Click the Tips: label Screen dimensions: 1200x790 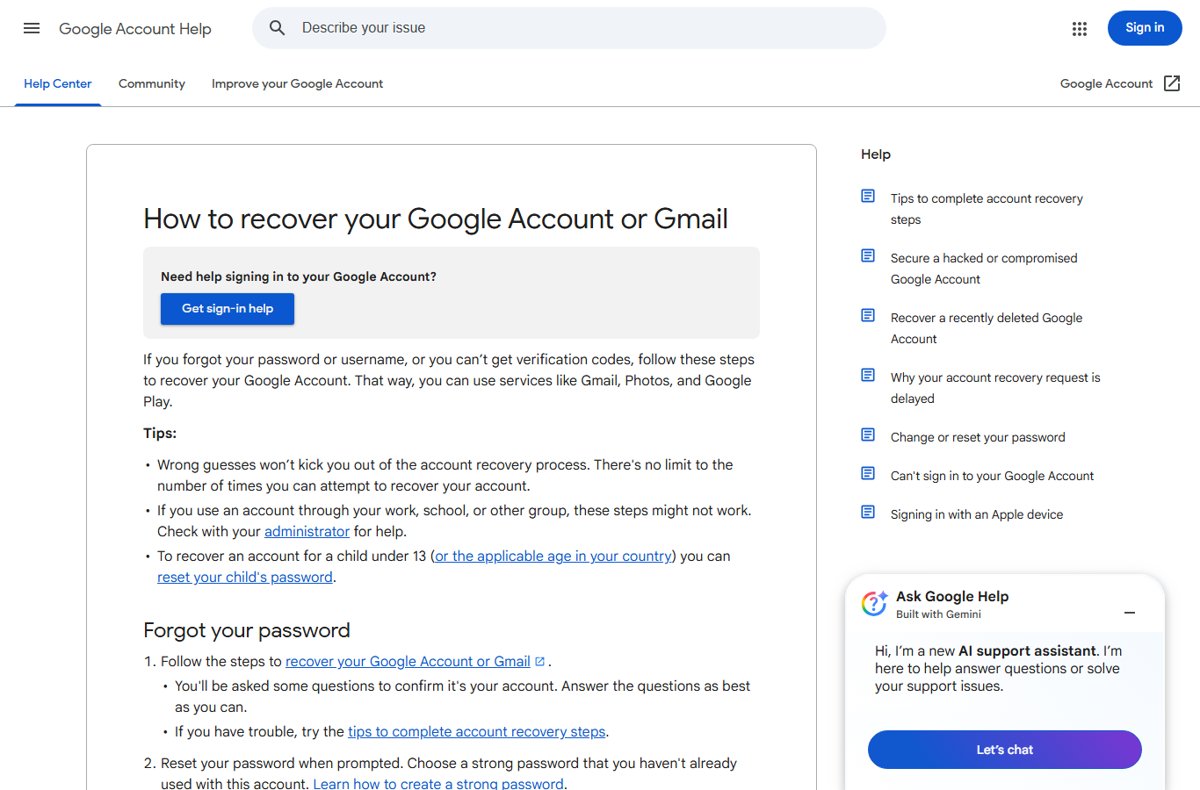point(160,433)
